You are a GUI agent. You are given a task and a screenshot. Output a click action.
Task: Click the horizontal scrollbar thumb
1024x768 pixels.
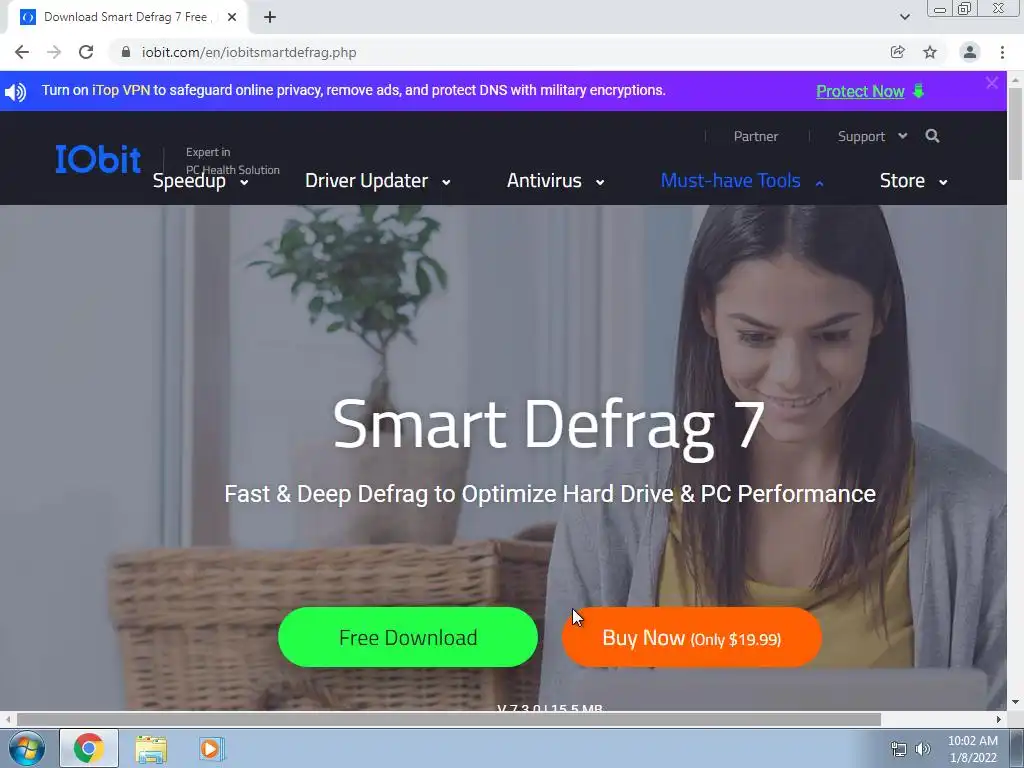point(449,719)
